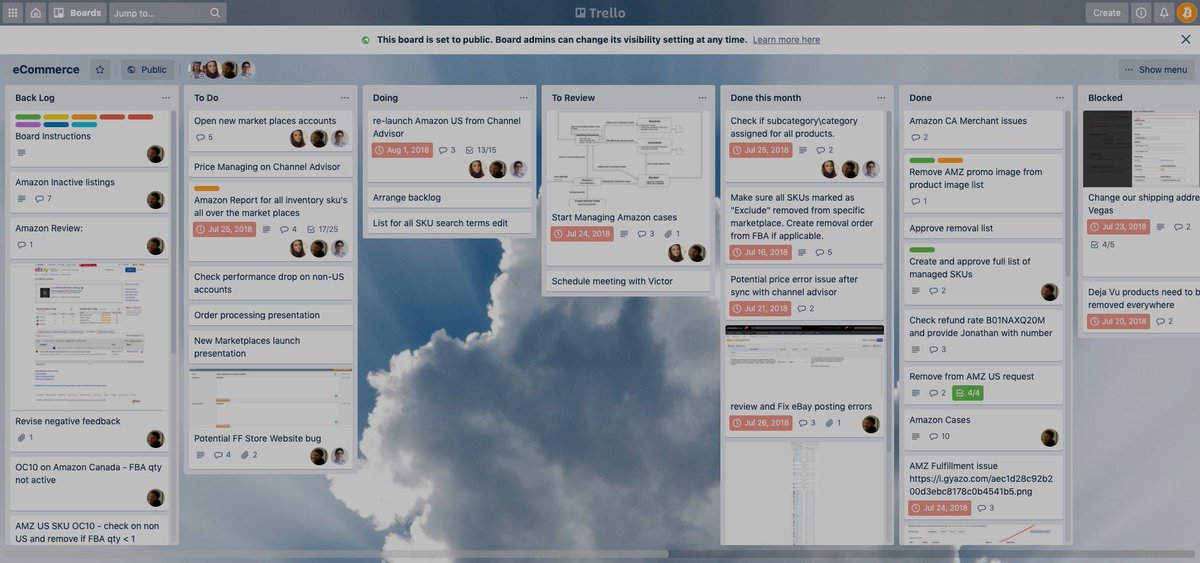Click attachment icon on Potential FF Store Website bug
Screen dimensions: 1200x563
pyautogui.click(x=243, y=455)
